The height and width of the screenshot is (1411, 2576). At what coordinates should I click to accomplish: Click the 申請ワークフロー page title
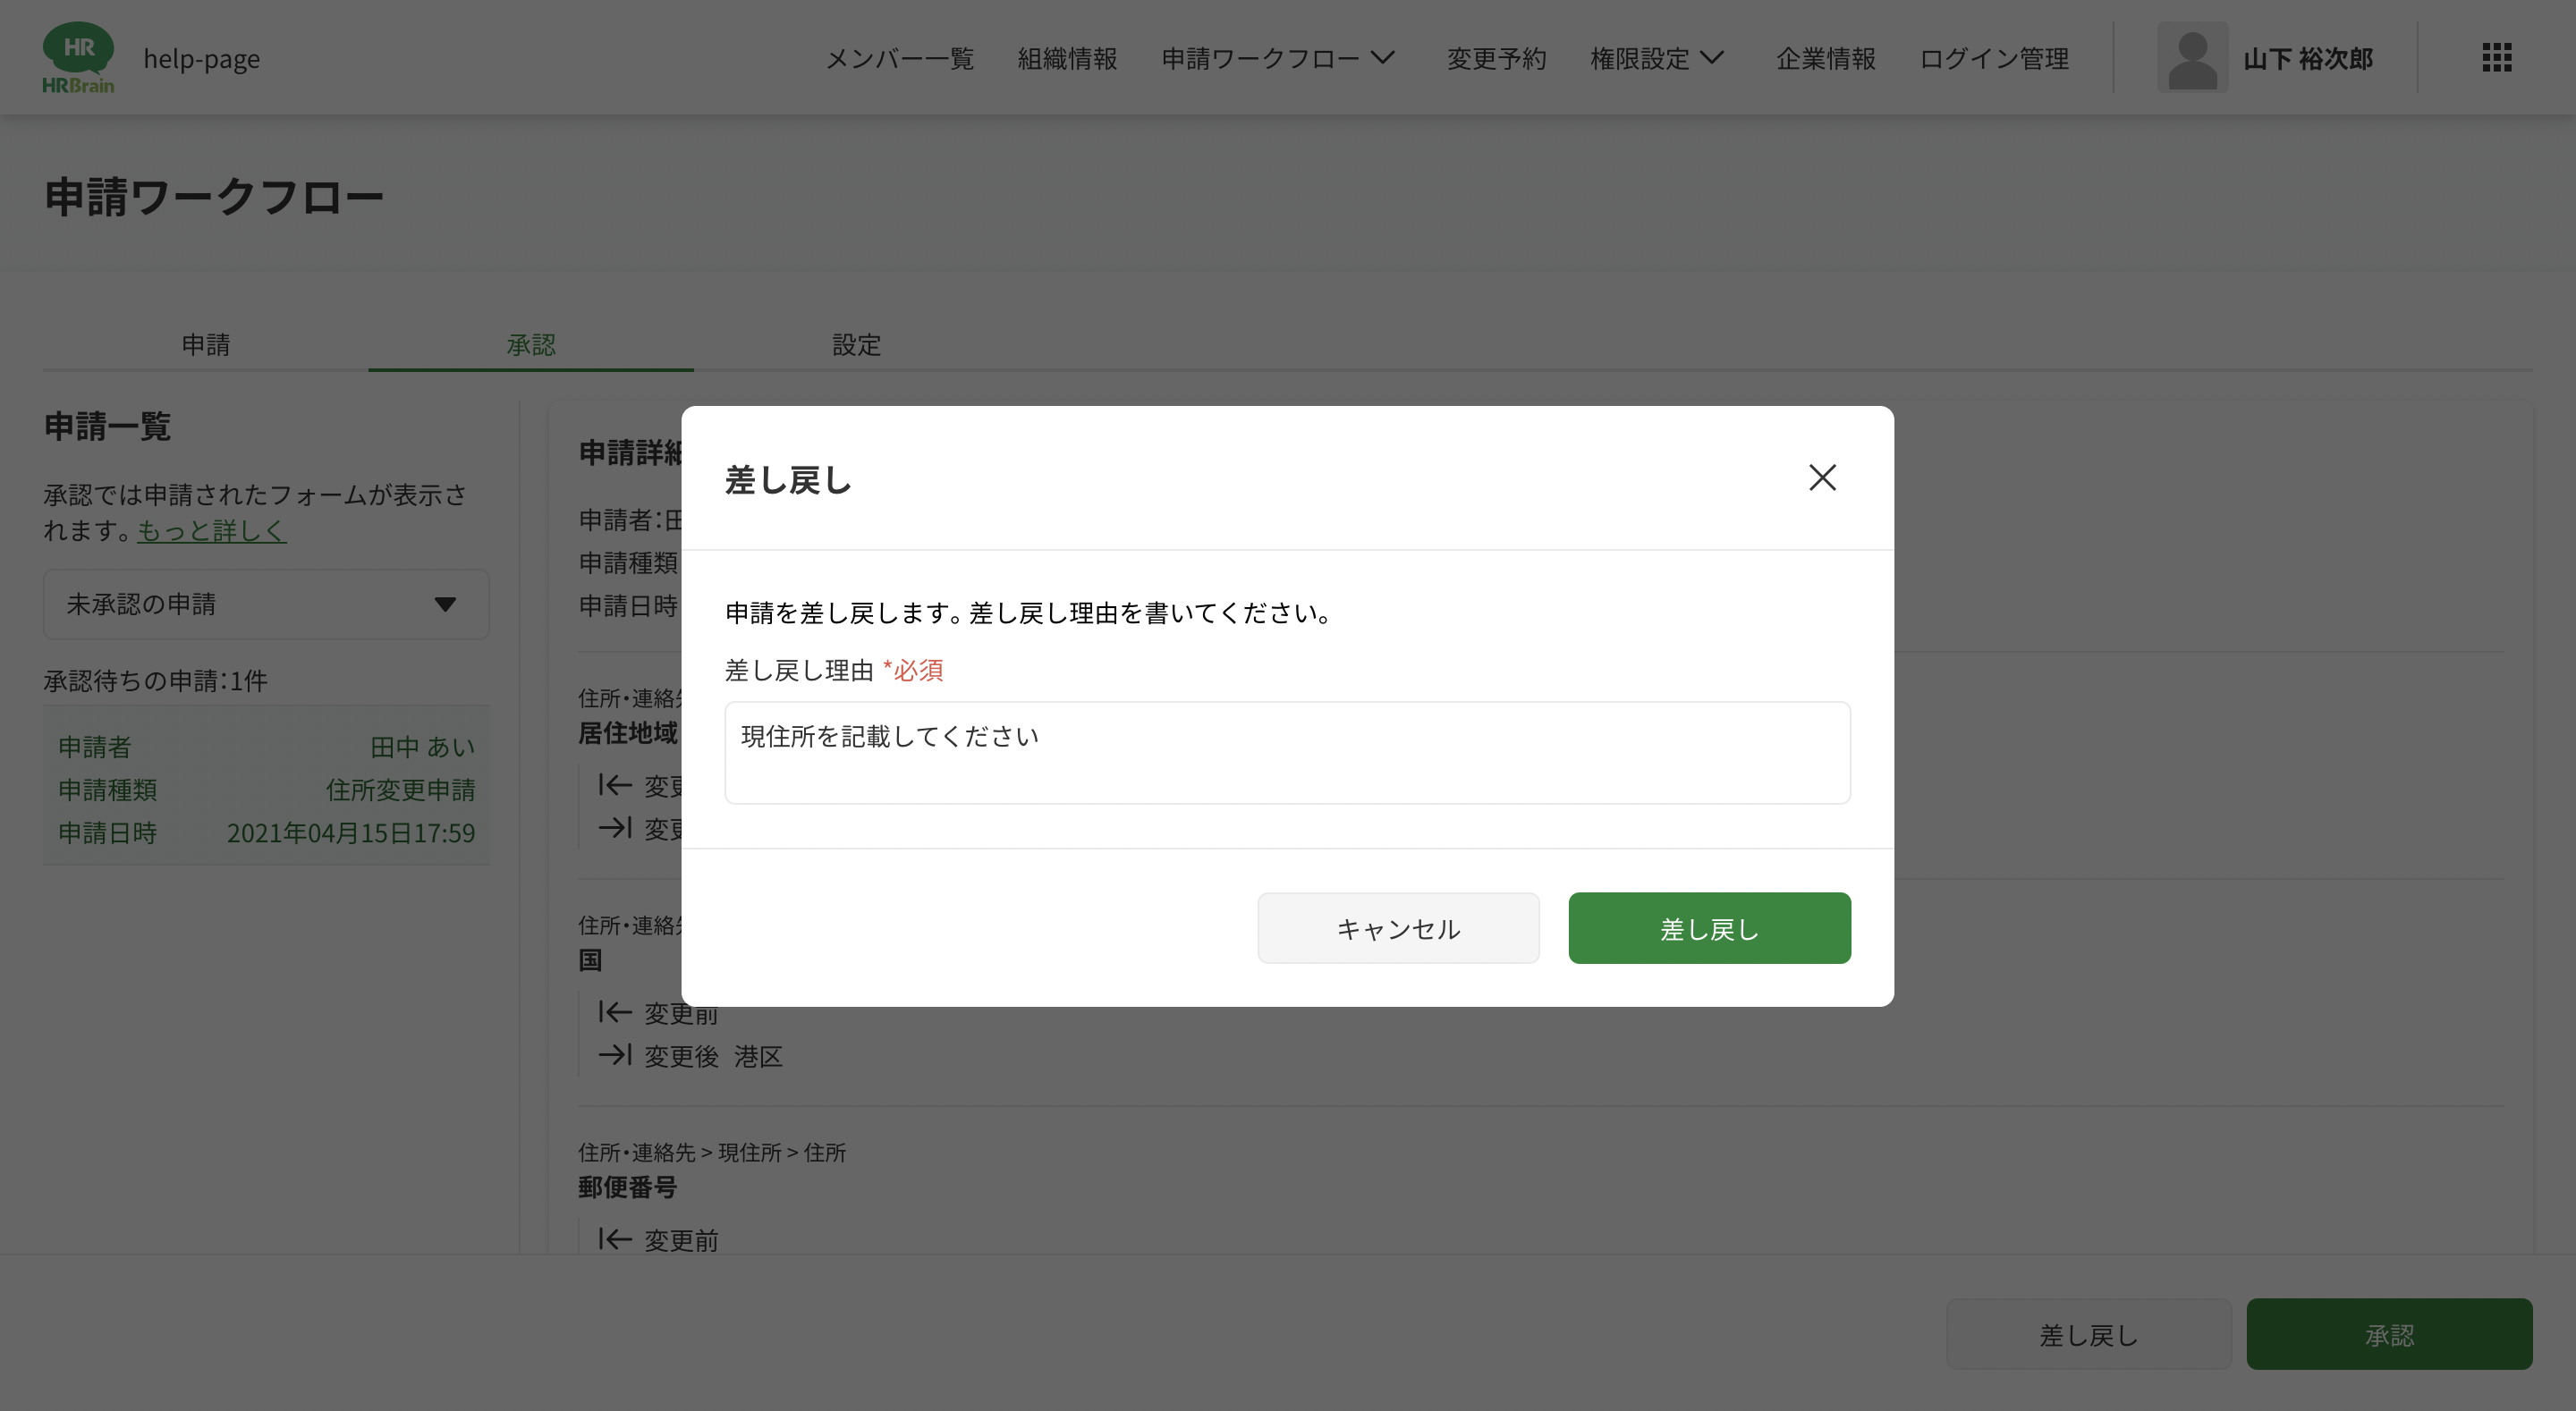click(213, 196)
